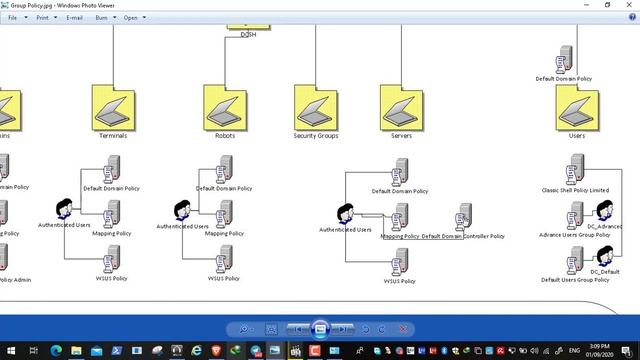Click Default Domain Controller Policy icon
The height and width of the screenshot is (360, 640).
click(x=464, y=217)
